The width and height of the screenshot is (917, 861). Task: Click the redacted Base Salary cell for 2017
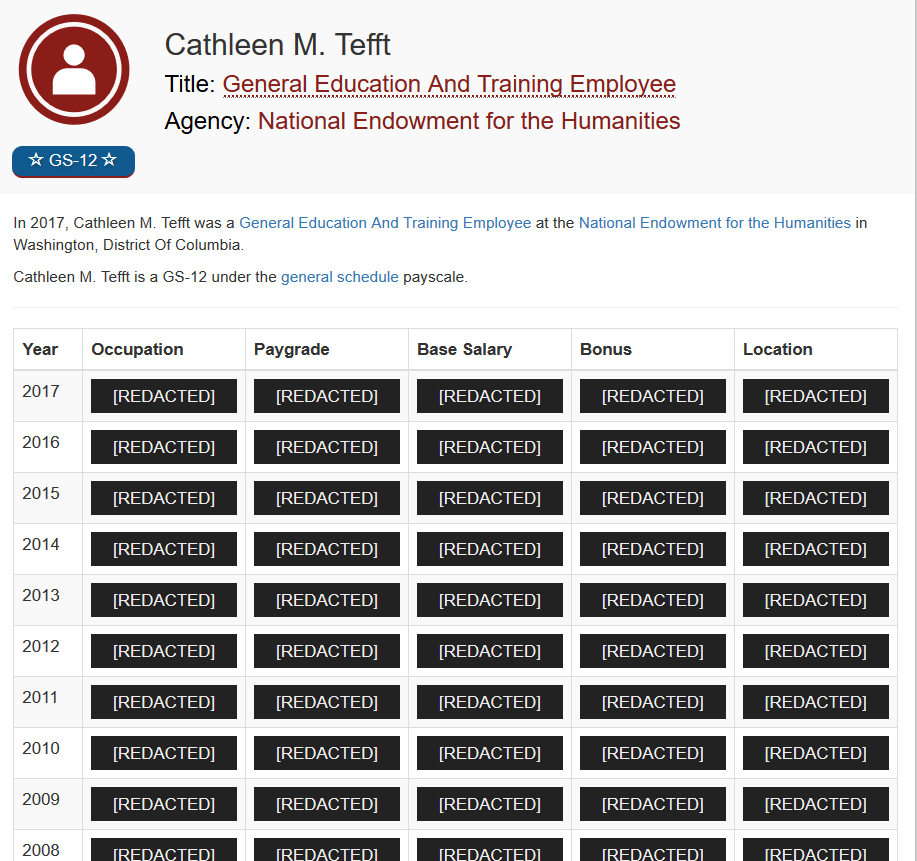point(490,396)
